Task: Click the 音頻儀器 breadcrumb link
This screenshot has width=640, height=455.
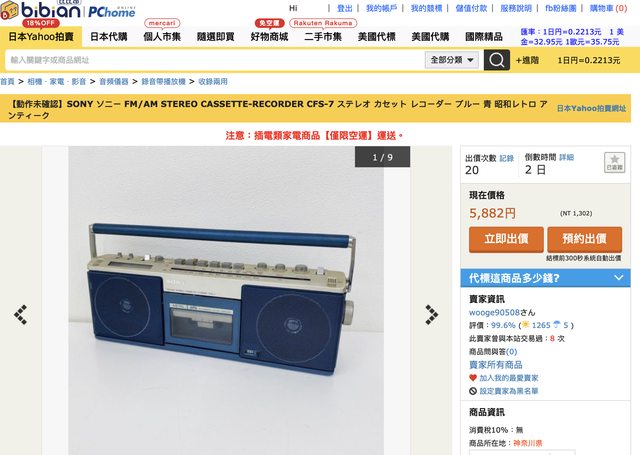Action: pyautogui.click(x=114, y=82)
